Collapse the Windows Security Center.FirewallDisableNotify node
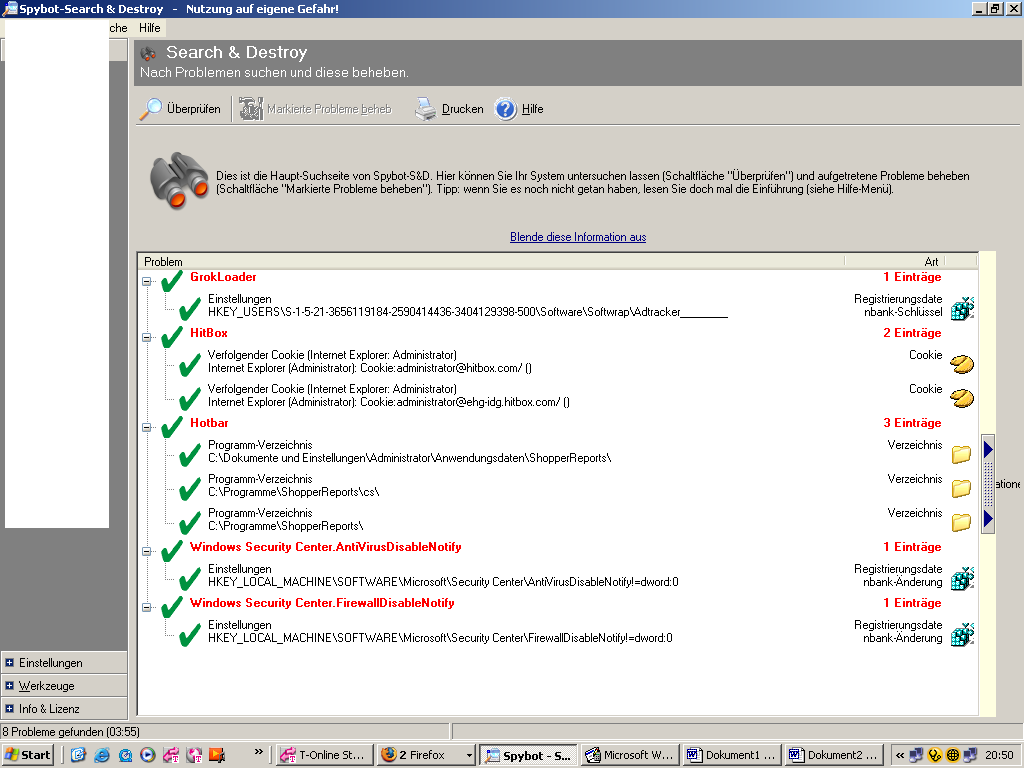The image size is (1024, 768). tap(147, 608)
